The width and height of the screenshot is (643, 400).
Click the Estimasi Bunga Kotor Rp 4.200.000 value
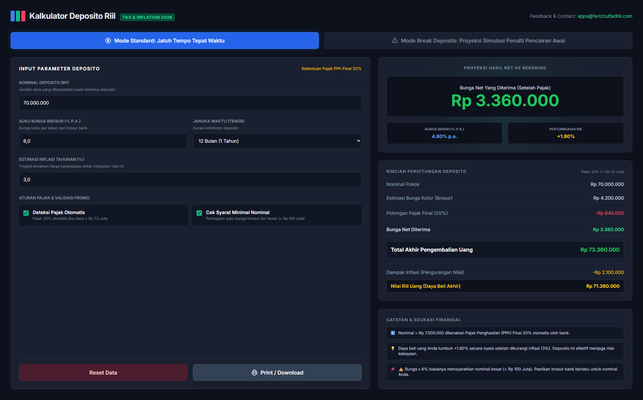[609, 198]
